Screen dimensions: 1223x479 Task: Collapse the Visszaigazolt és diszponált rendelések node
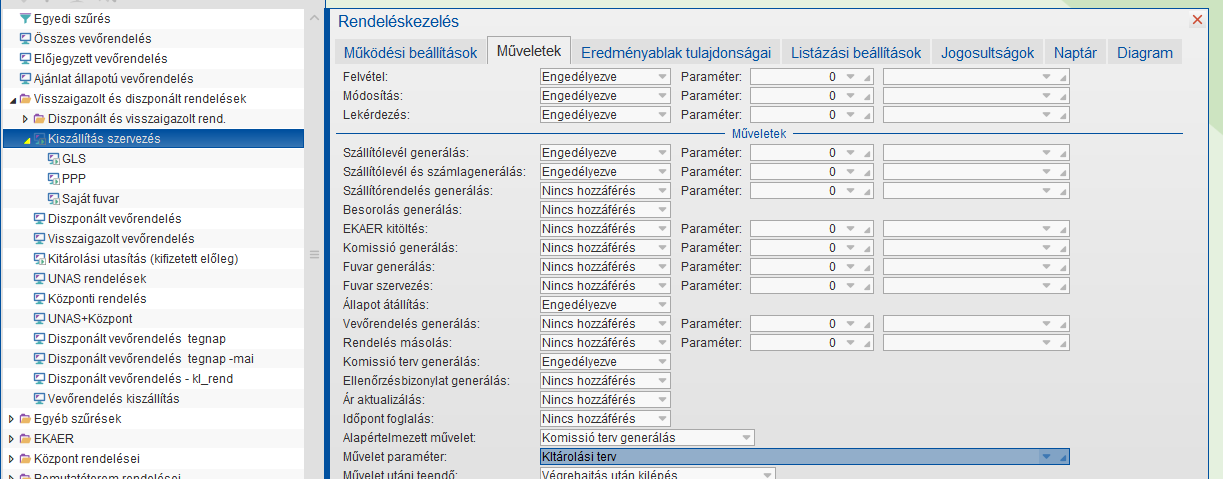[x=12, y=99]
